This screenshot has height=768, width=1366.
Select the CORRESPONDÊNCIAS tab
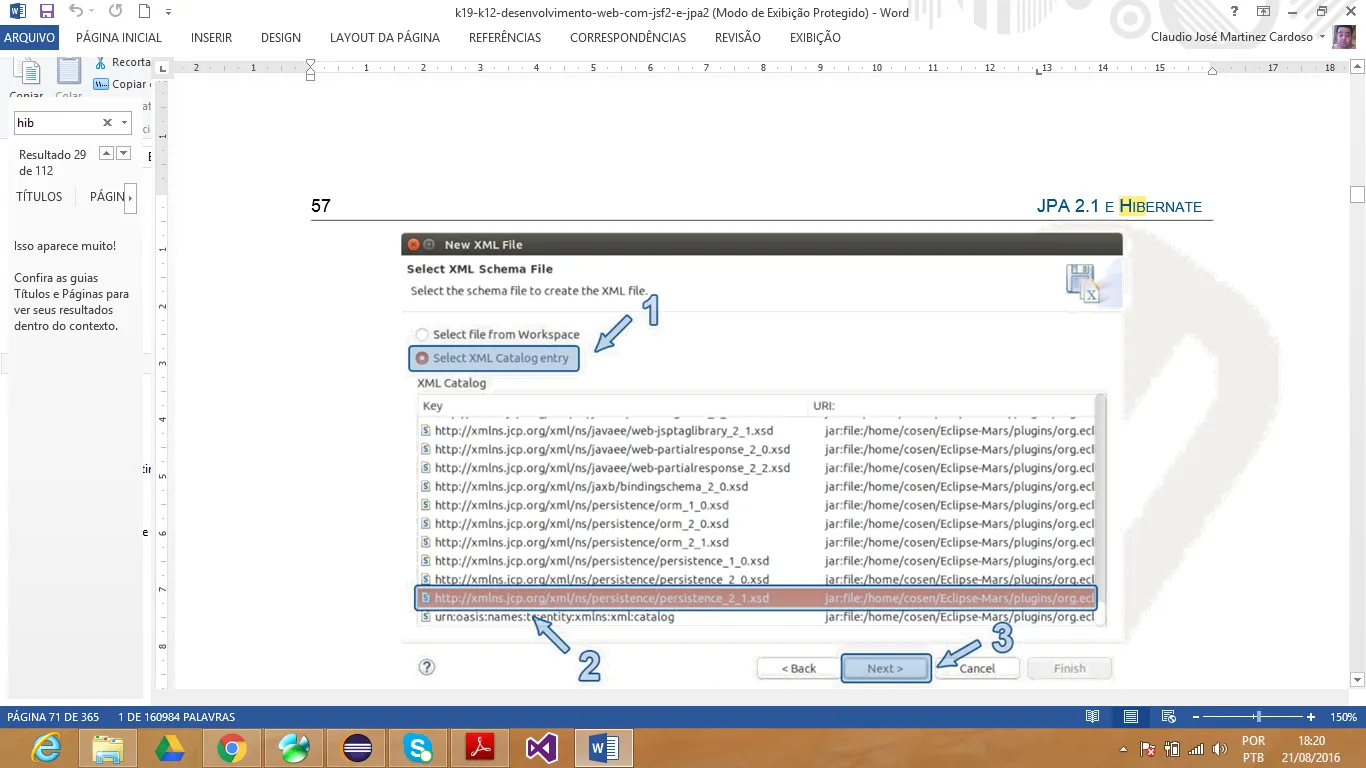[628, 38]
